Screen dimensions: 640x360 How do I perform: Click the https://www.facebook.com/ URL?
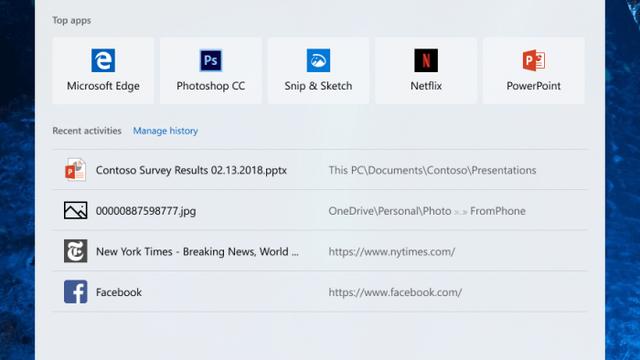click(x=395, y=292)
